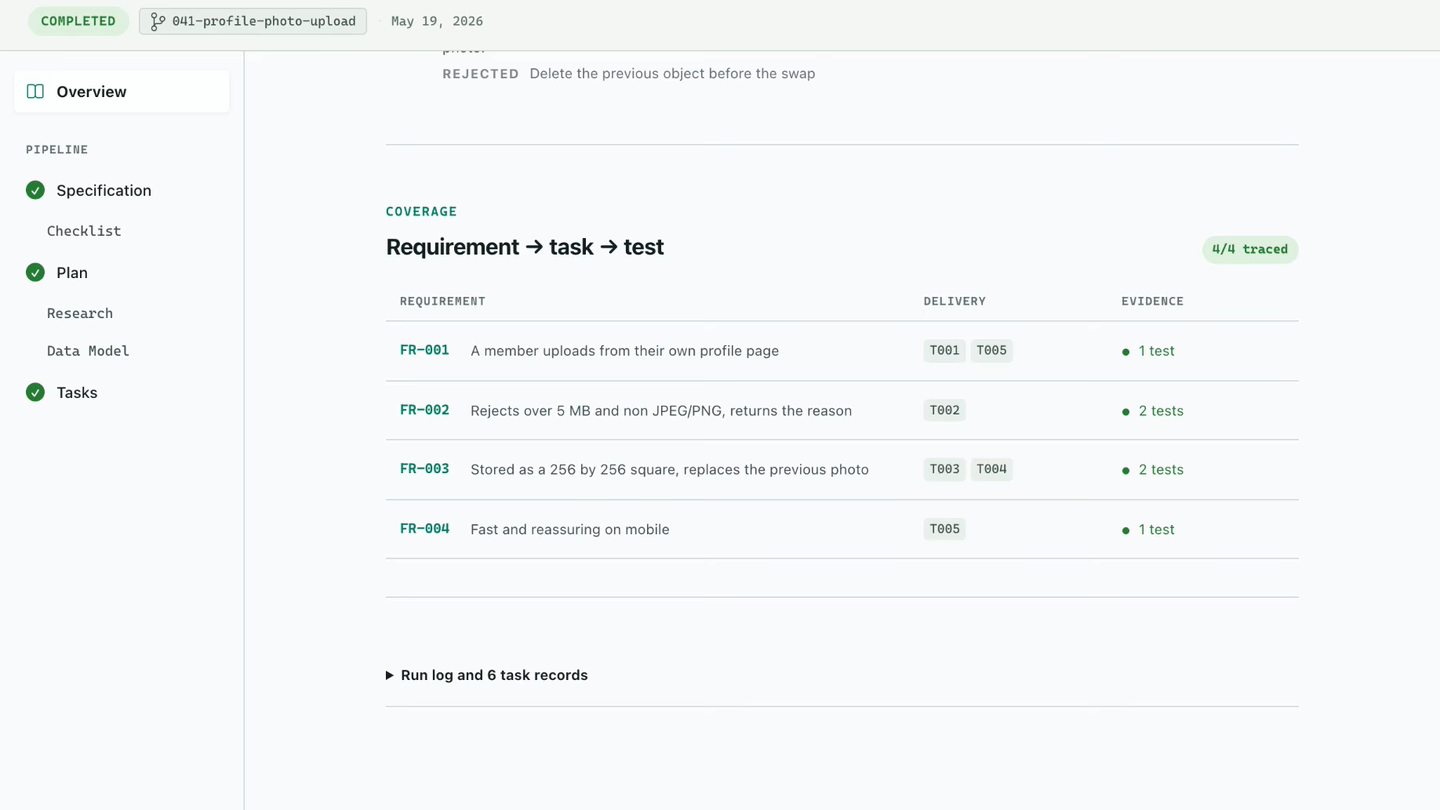Select Plan in the pipeline sidebar

pos(72,272)
